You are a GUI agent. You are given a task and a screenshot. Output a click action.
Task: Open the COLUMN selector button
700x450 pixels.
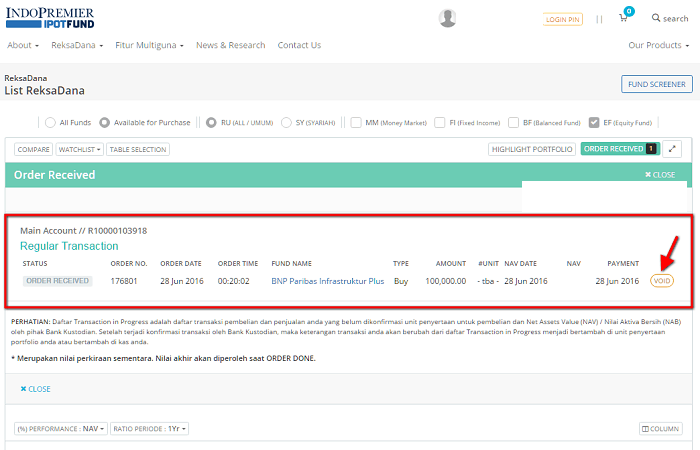click(x=660, y=429)
